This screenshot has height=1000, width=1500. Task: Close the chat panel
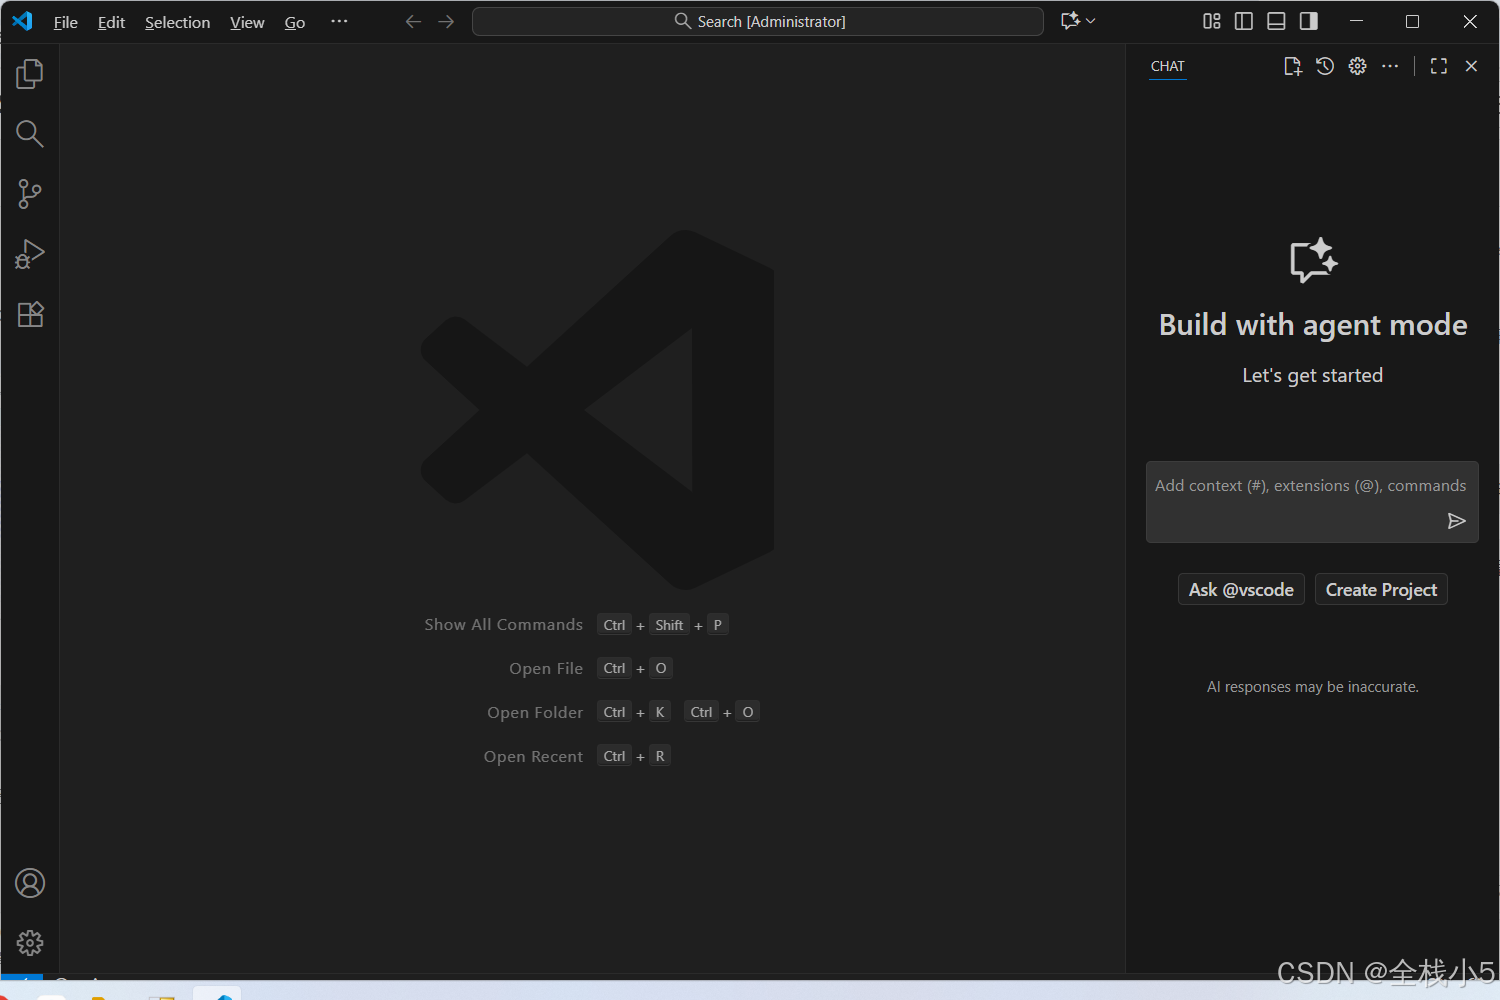tap(1471, 66)
